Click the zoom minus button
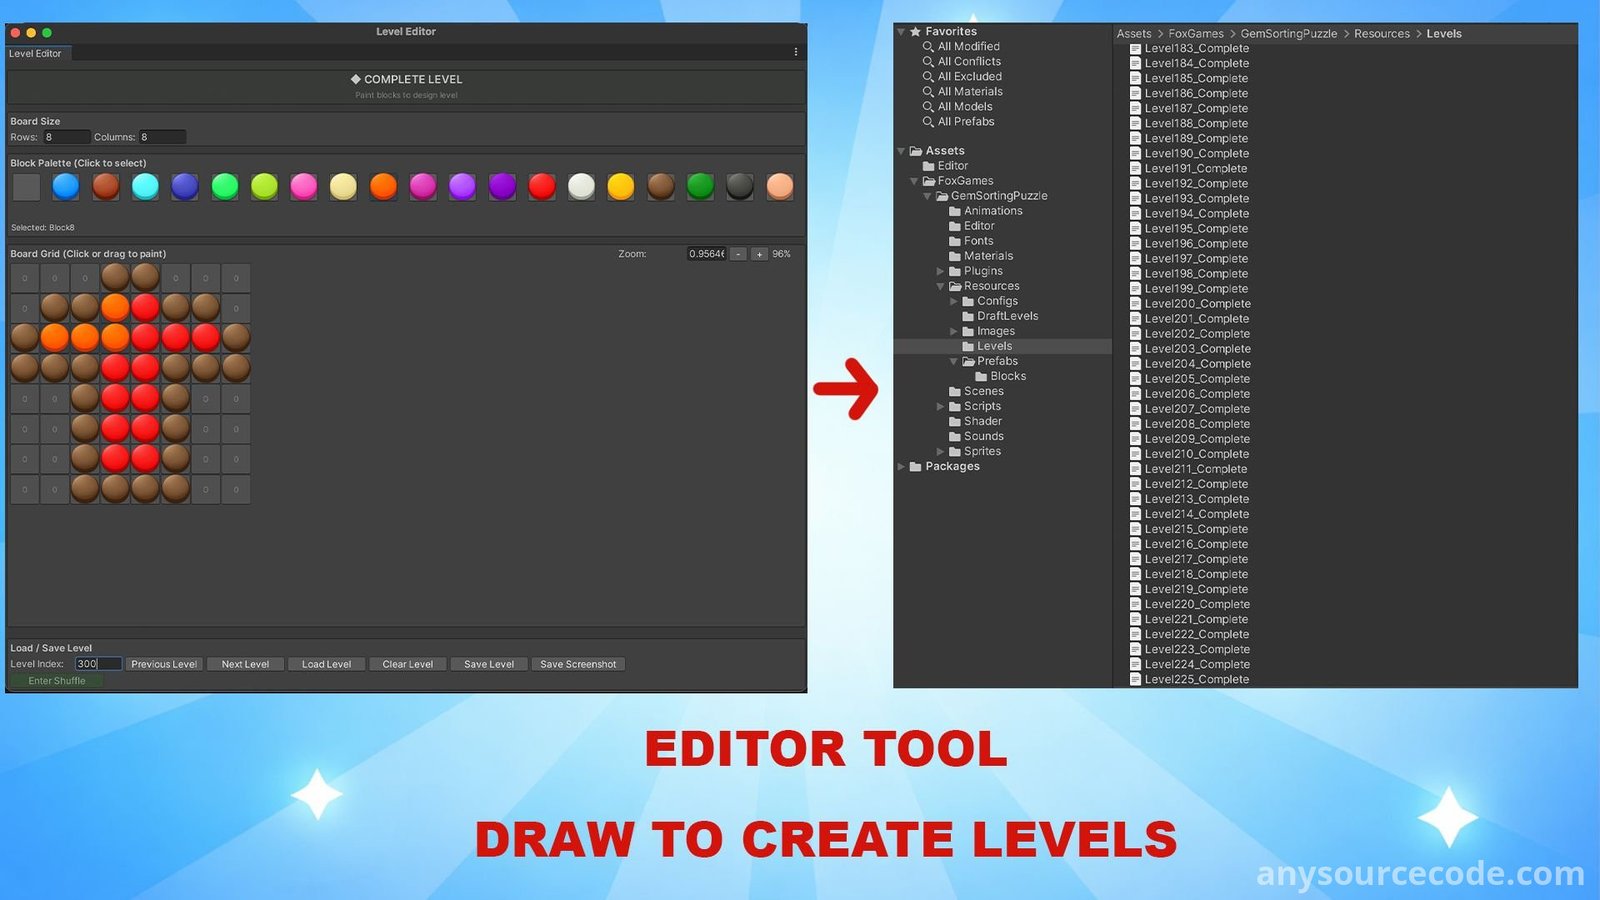This screenshot has height=900, width=1600. 738,254
